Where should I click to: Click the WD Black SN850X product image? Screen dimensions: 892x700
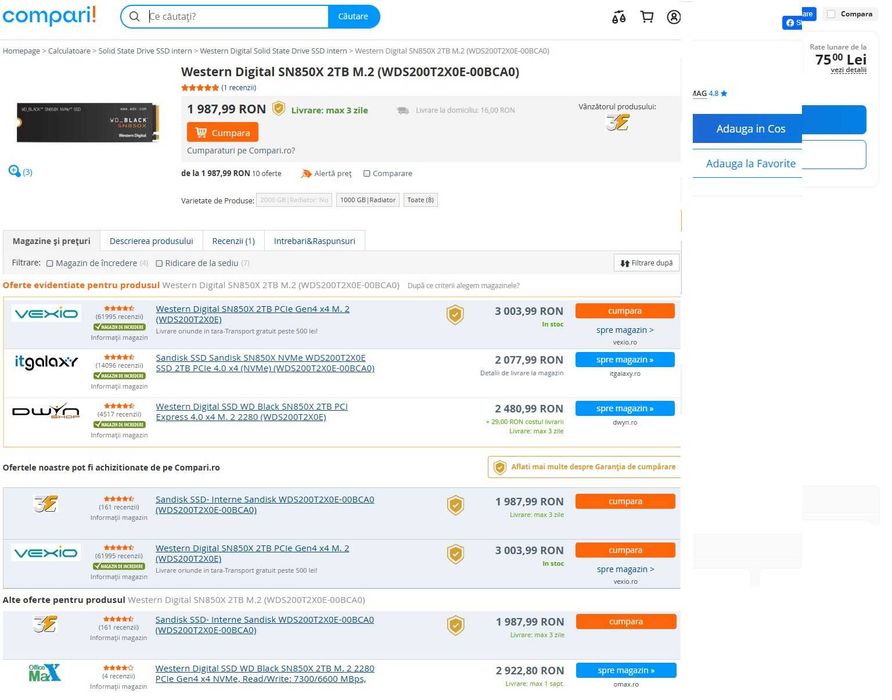tap(88, 122)
